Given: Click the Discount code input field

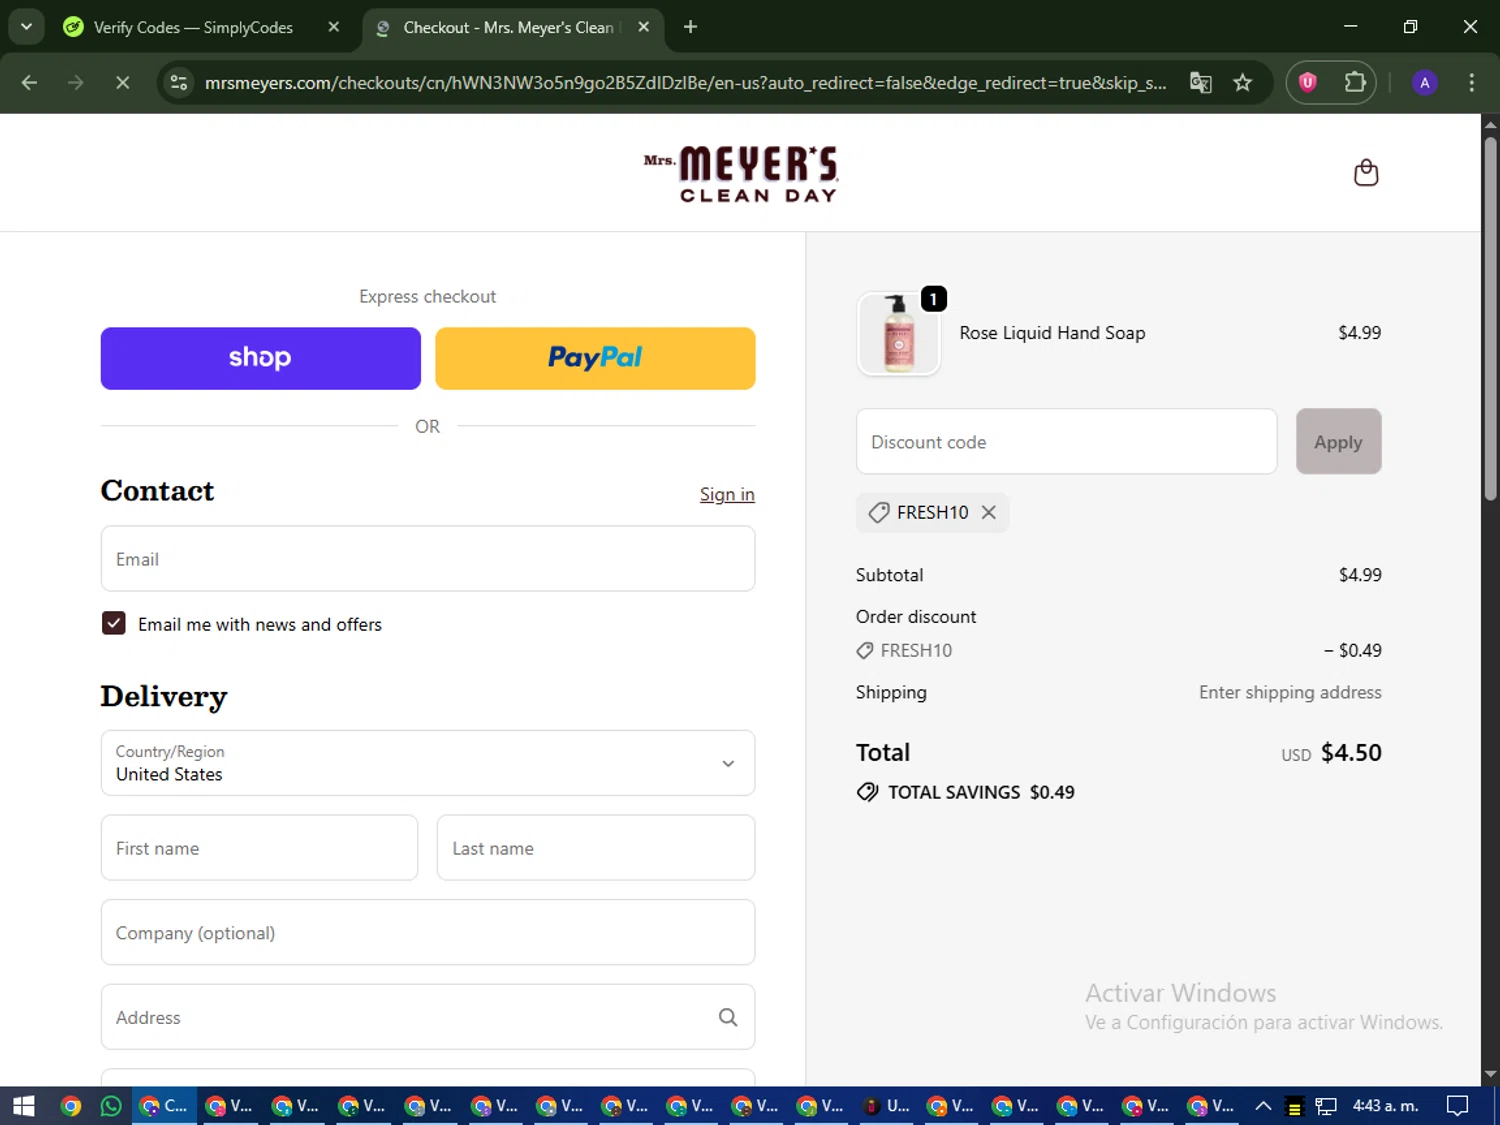Looking at the screenshot, I should [1066, 441].
